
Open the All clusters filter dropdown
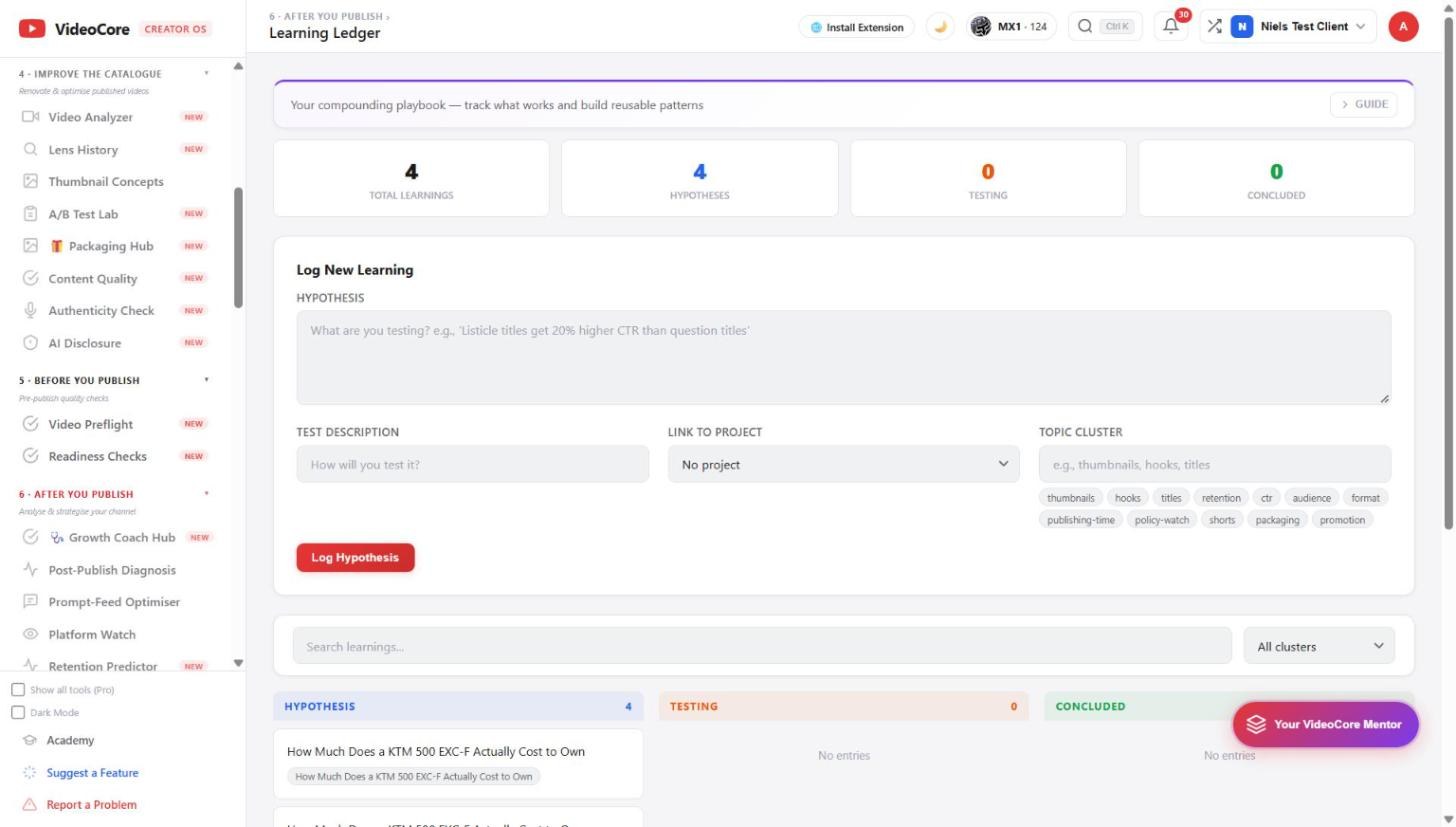point(1319,646)
